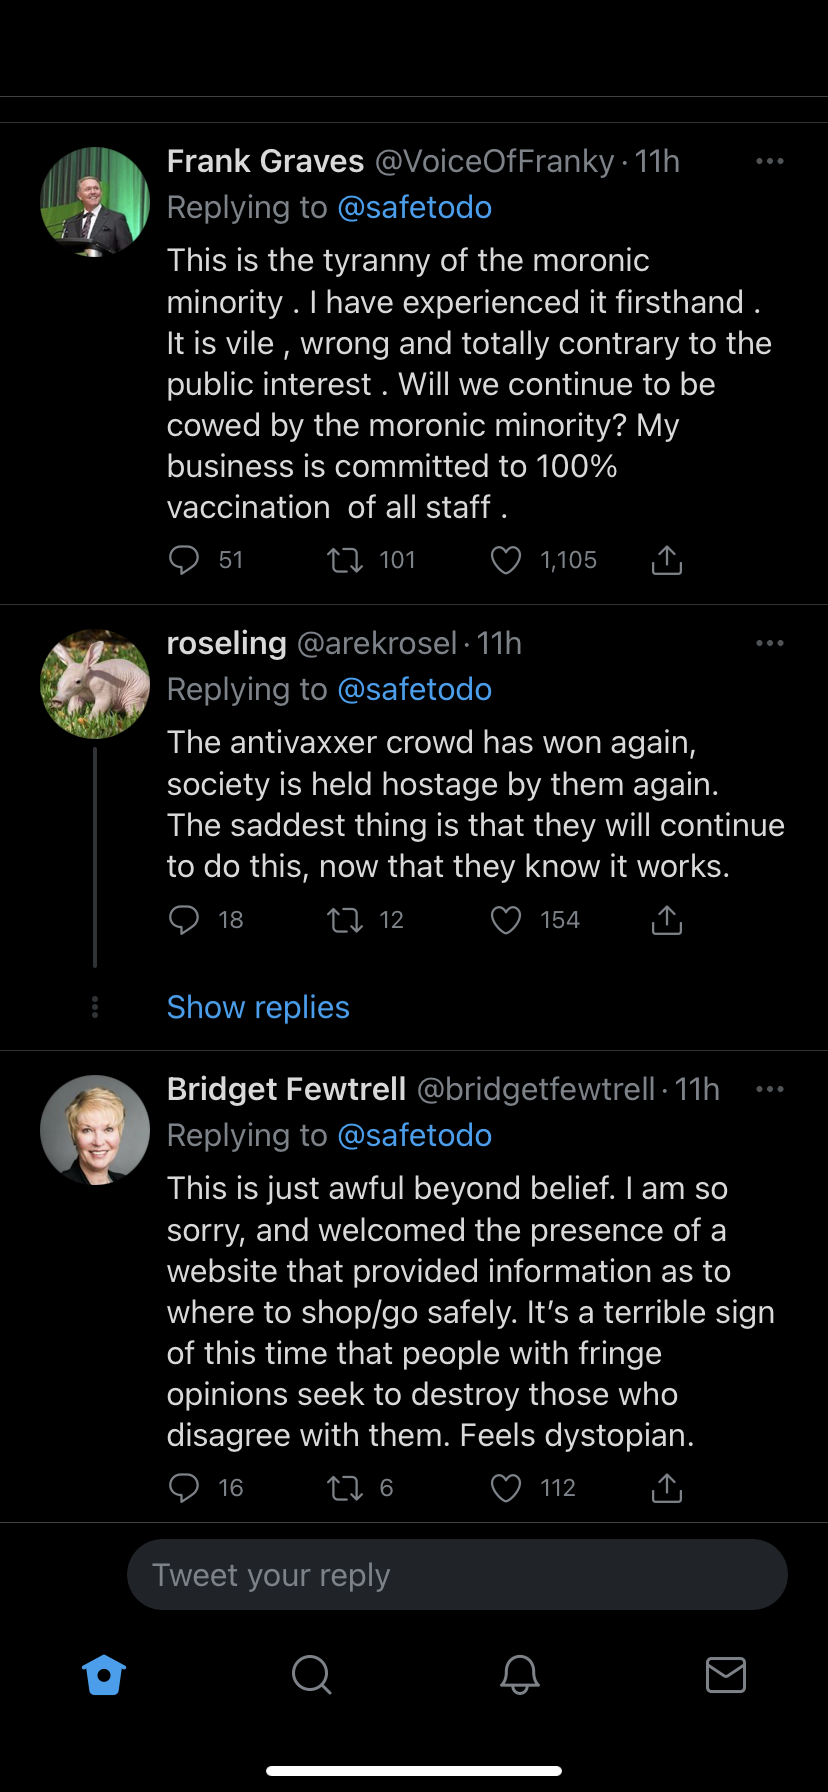This screenshot has width=828, height=1792.
Task: Open more options for Frank Graves' tweet
Action: (769, 161)
